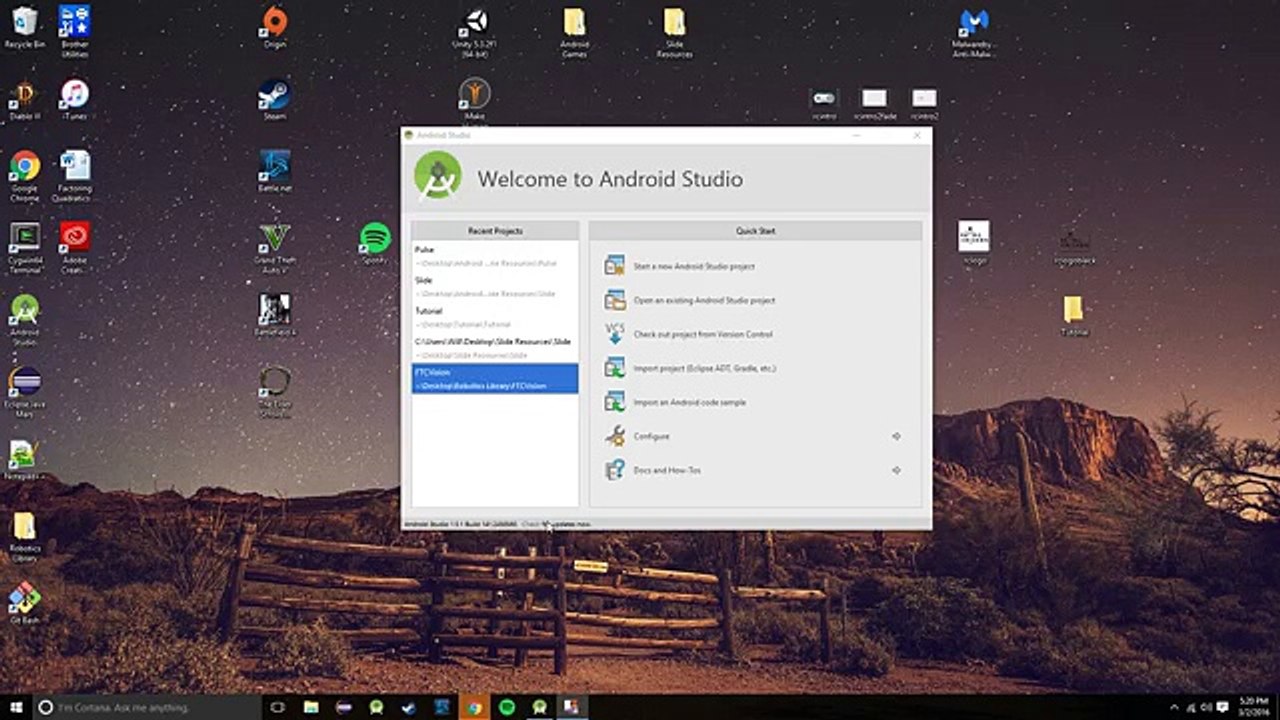
Task: Expand the Docs and How-Tos submenu arrow
Action: [x=896, y=470]
